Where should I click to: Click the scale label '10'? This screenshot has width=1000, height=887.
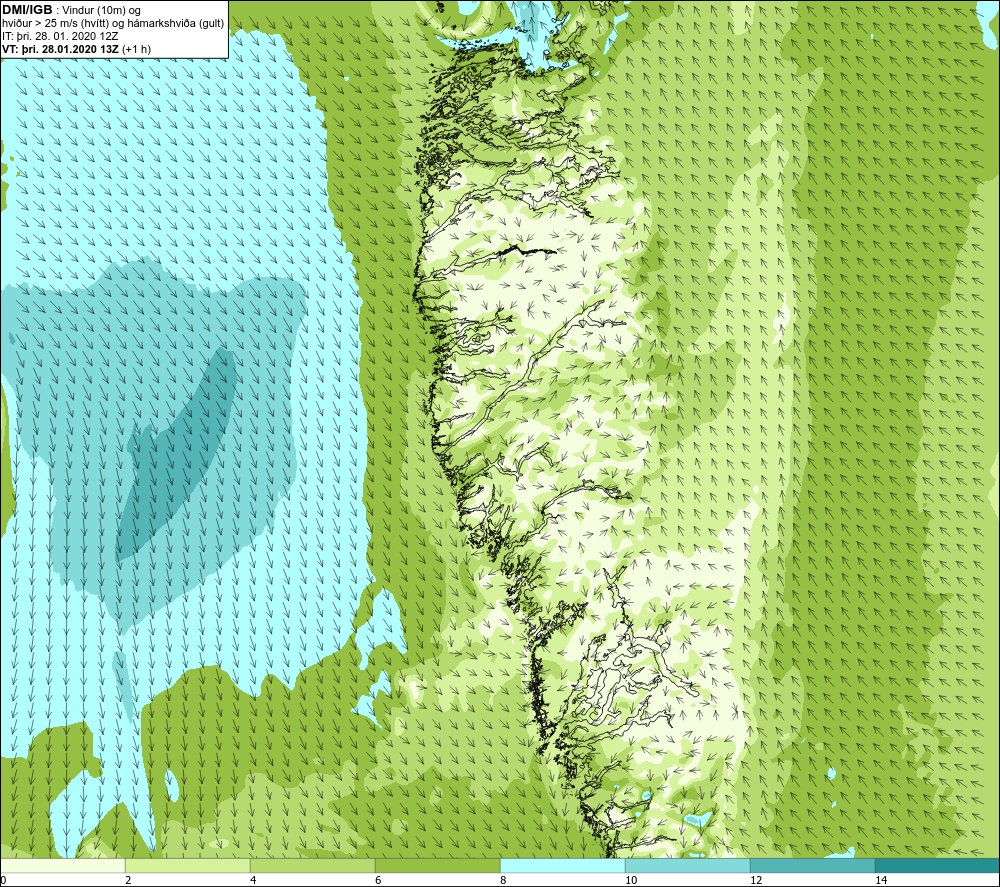tap(631, 880)
